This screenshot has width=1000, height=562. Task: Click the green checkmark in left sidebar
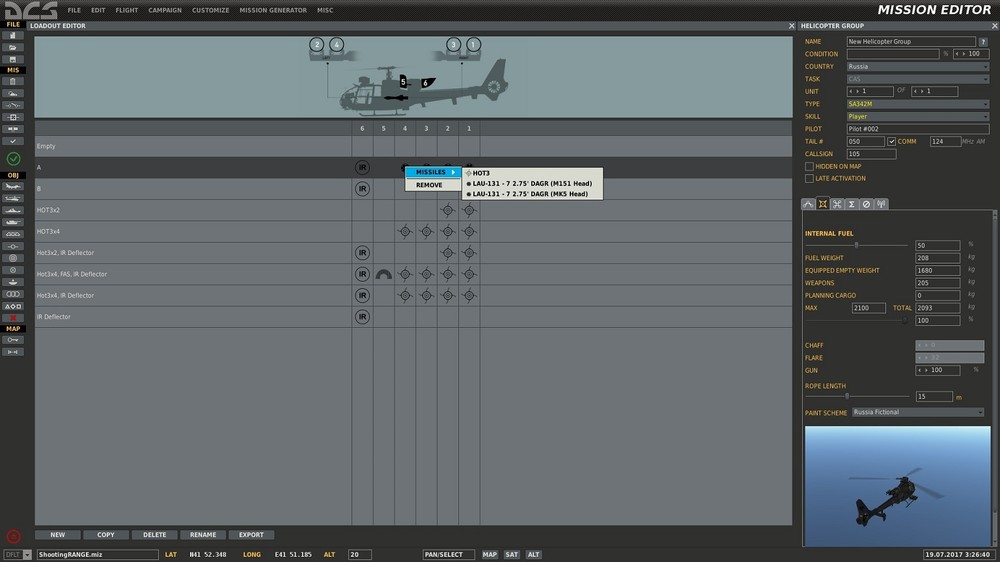click(x=13, y=158)
